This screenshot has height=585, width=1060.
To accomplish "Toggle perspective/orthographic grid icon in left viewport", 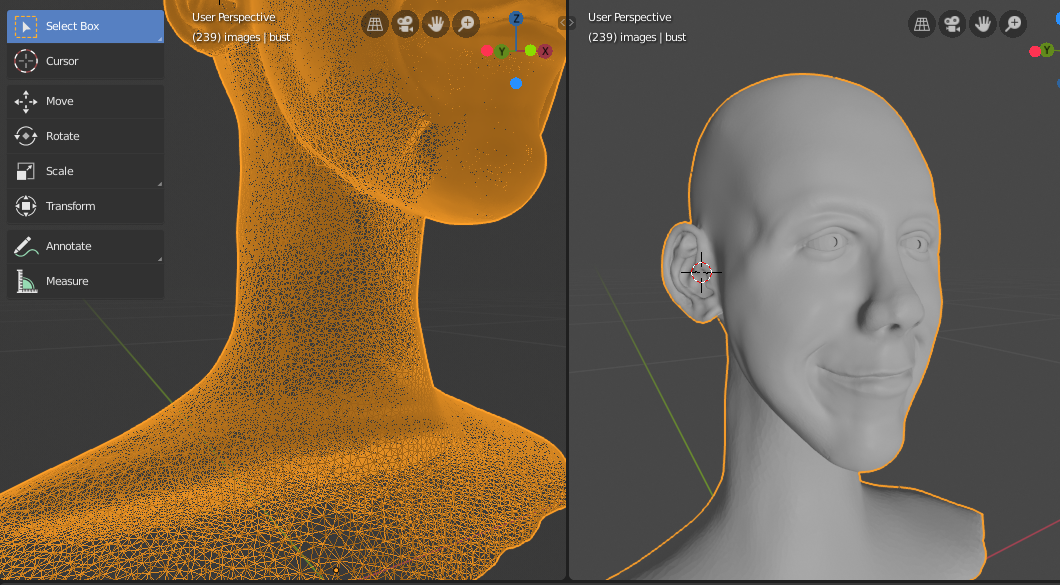I will tap(375, 24).
